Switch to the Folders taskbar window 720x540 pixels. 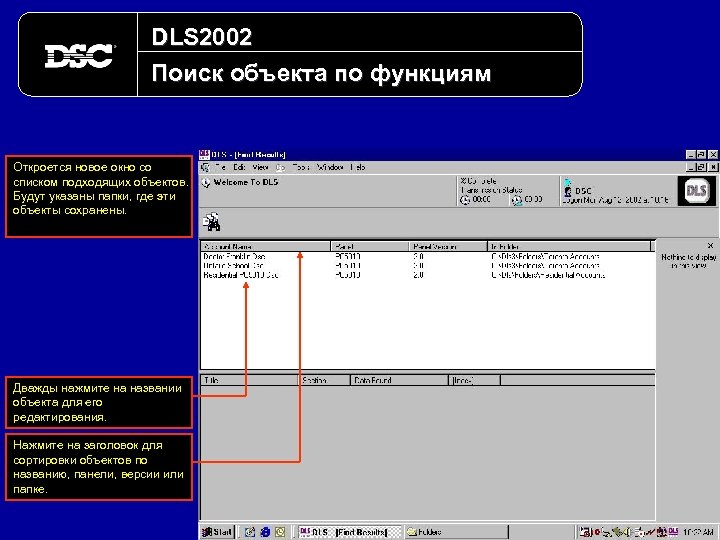tap(456, 532)
